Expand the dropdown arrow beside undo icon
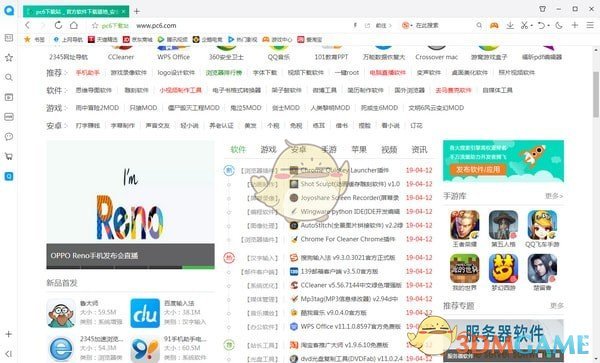The height and width of the screenshot is (363, 600). 548,26
